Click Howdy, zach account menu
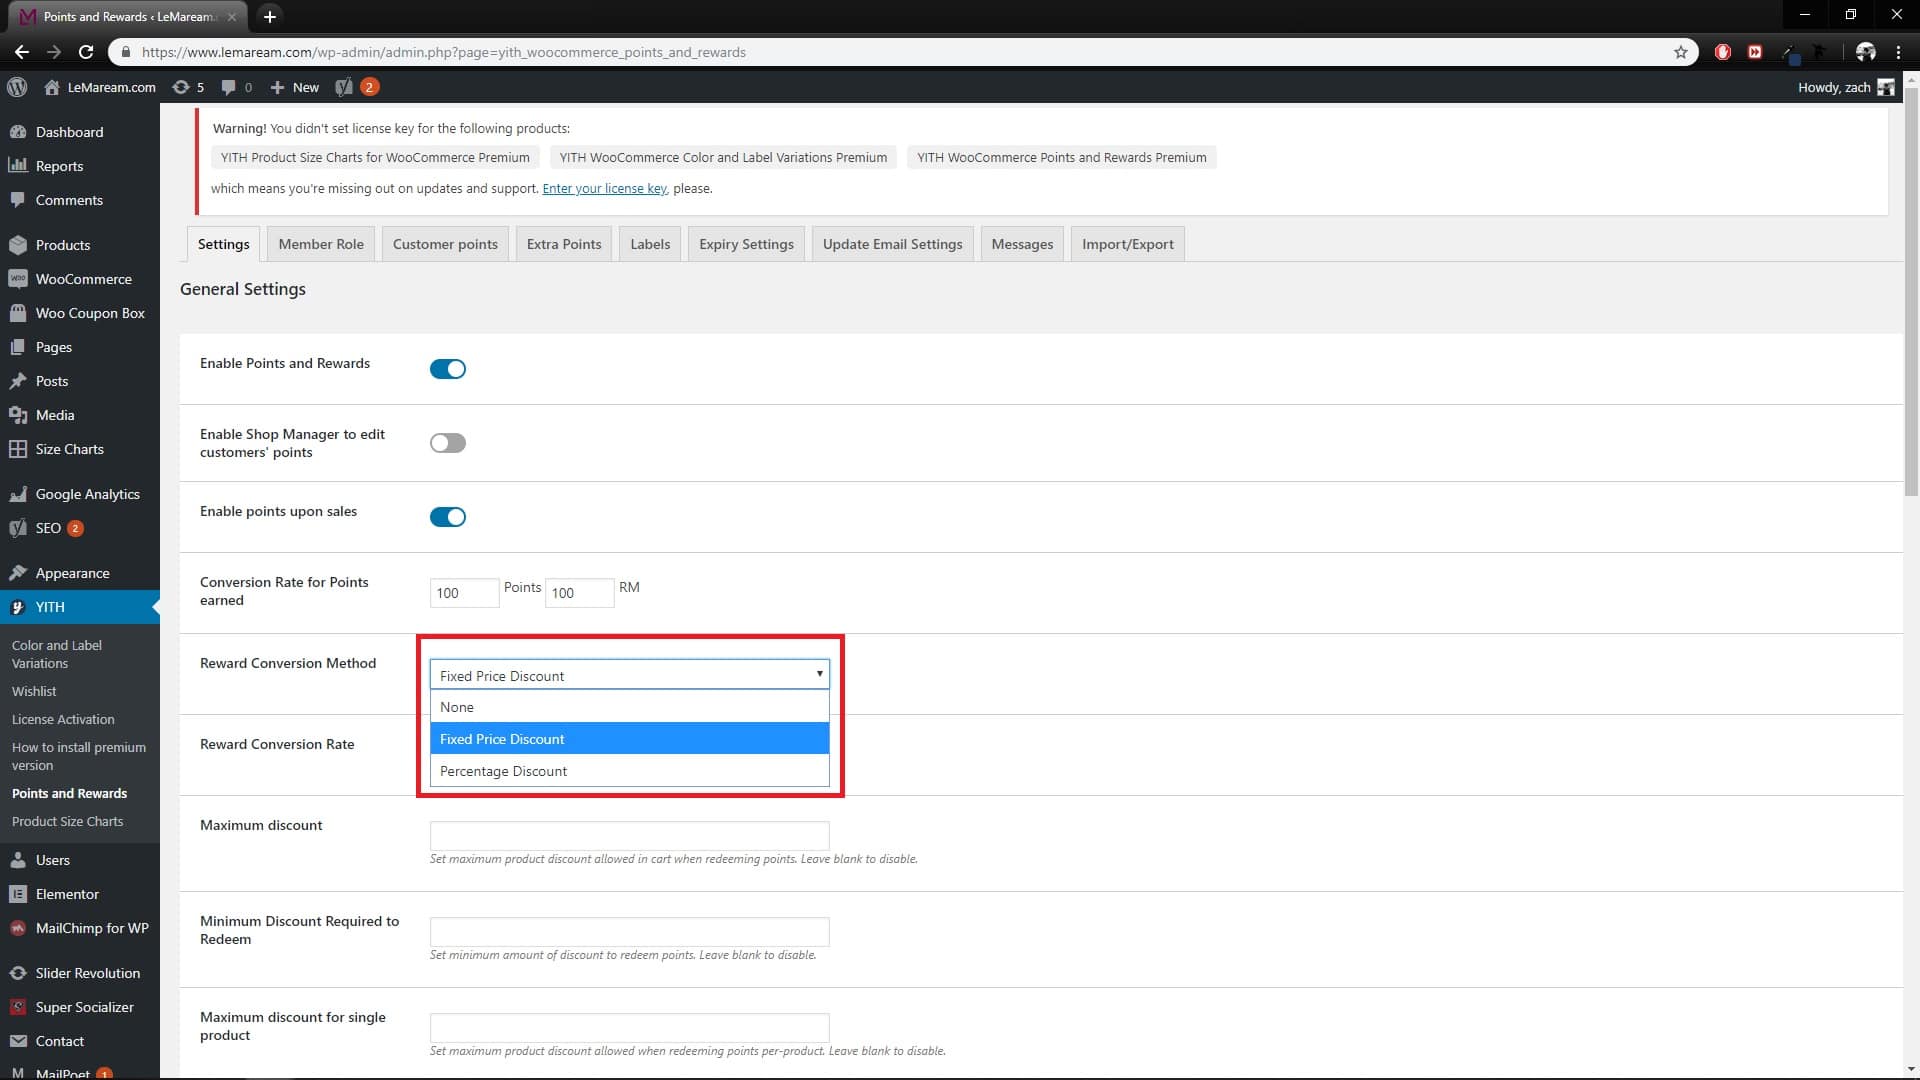This screenshot has height=1080, width=1920. pyautogui.click(x=1845, y=87)
